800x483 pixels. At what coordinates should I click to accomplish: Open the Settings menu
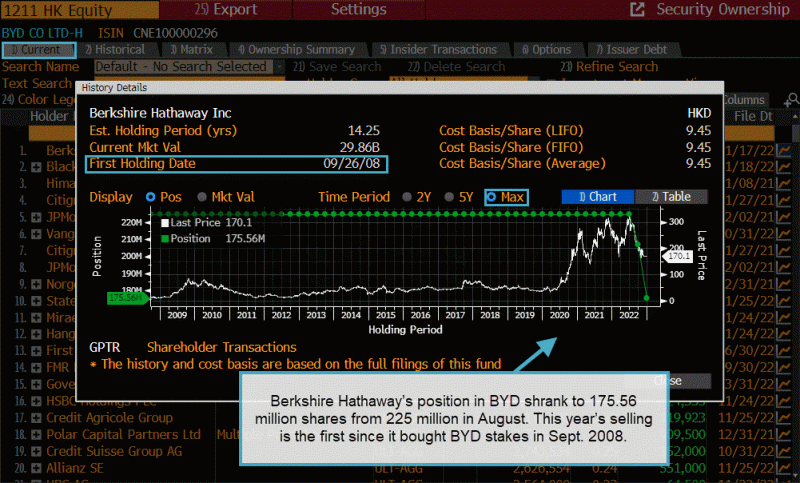(359, 9)
